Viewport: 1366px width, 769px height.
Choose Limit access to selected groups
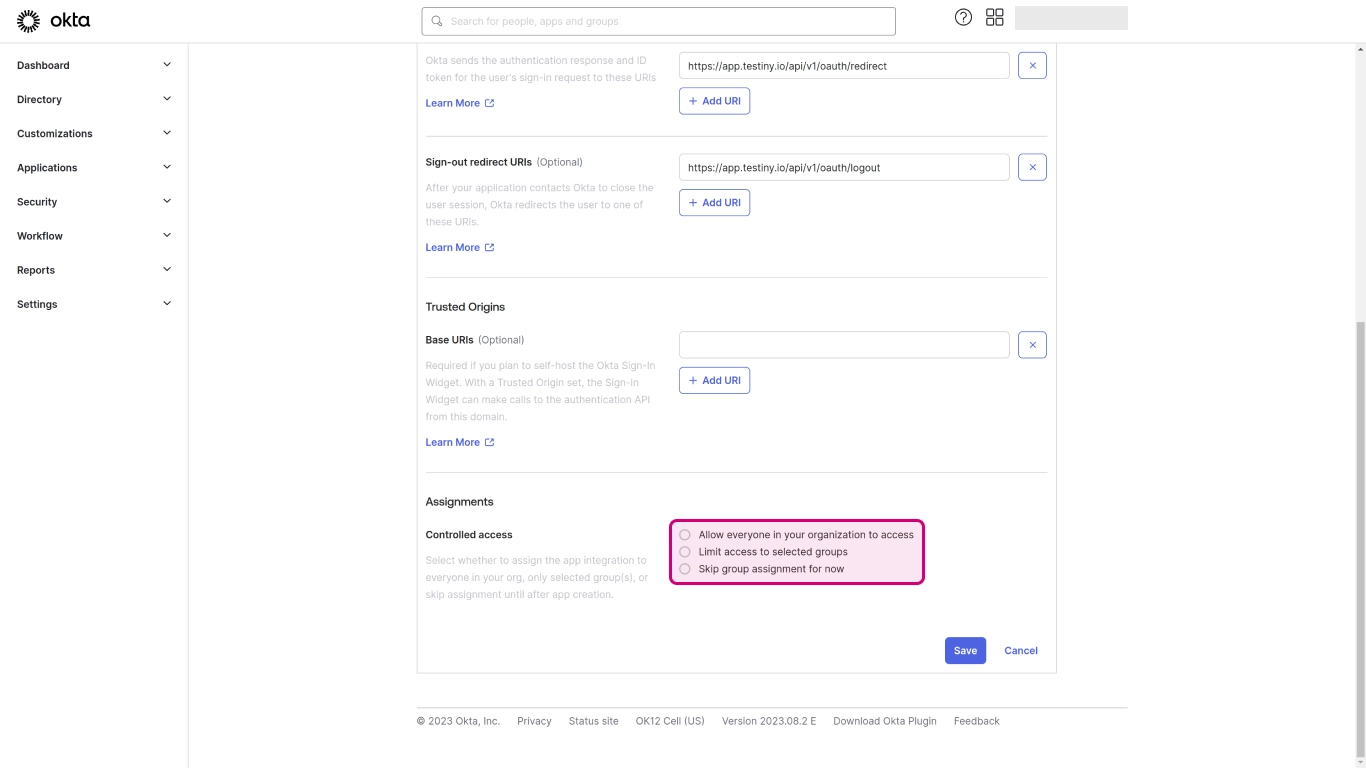click(x=685, y=552)
